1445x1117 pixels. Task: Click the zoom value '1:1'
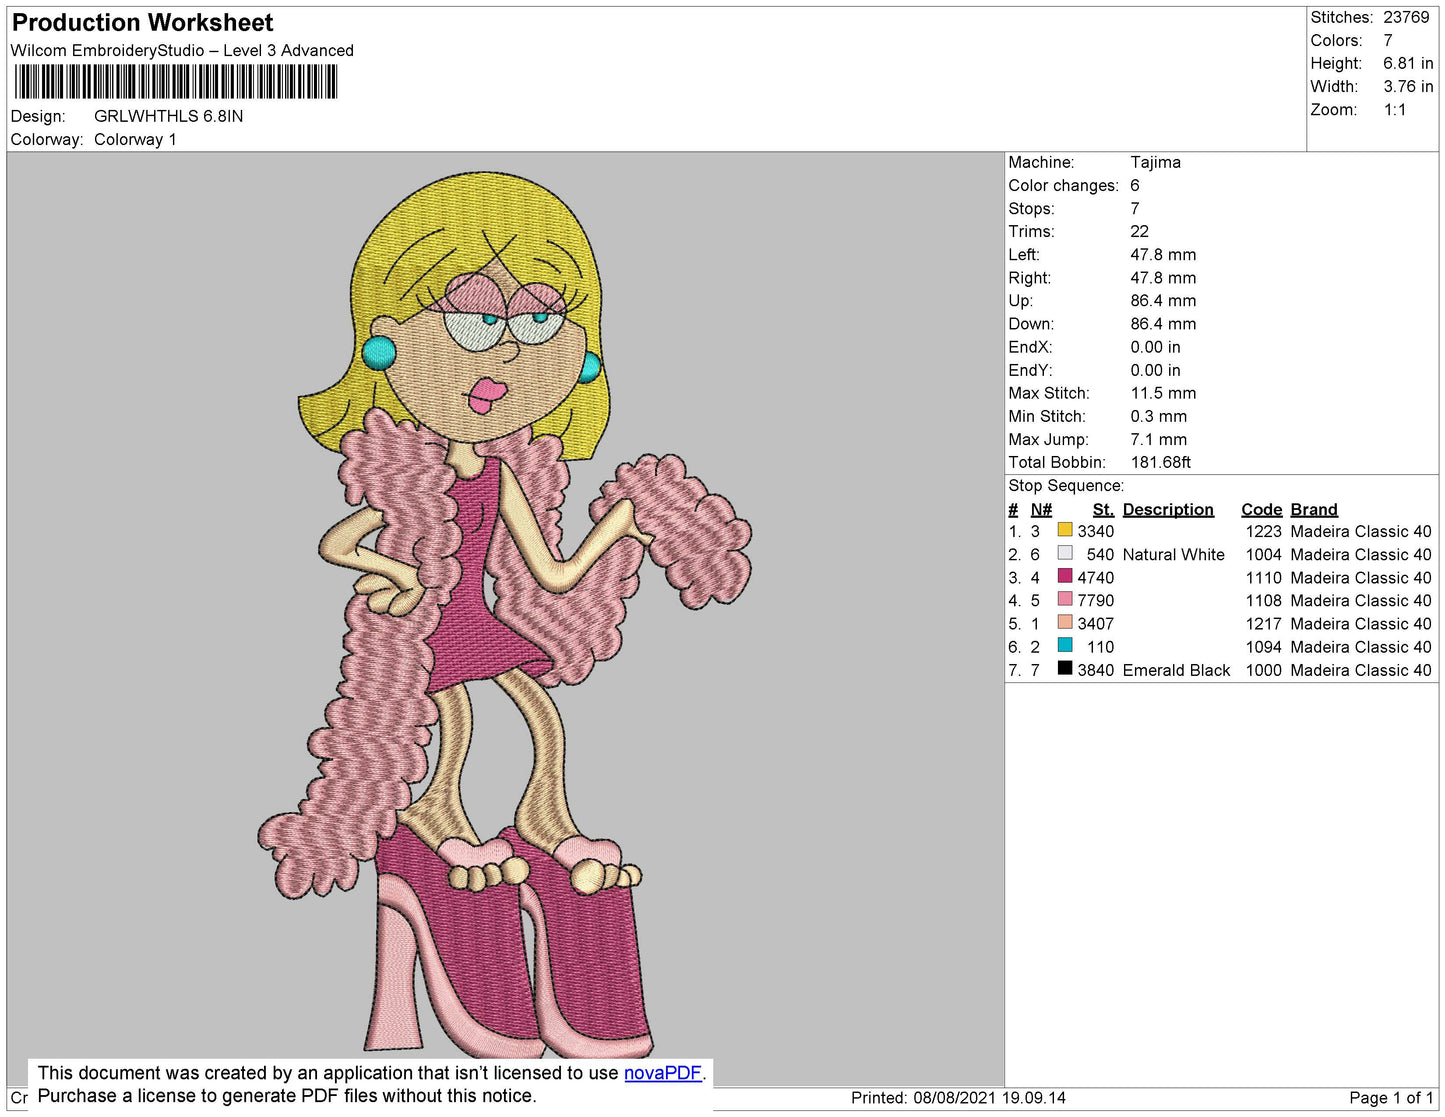tap(1395, 110)
